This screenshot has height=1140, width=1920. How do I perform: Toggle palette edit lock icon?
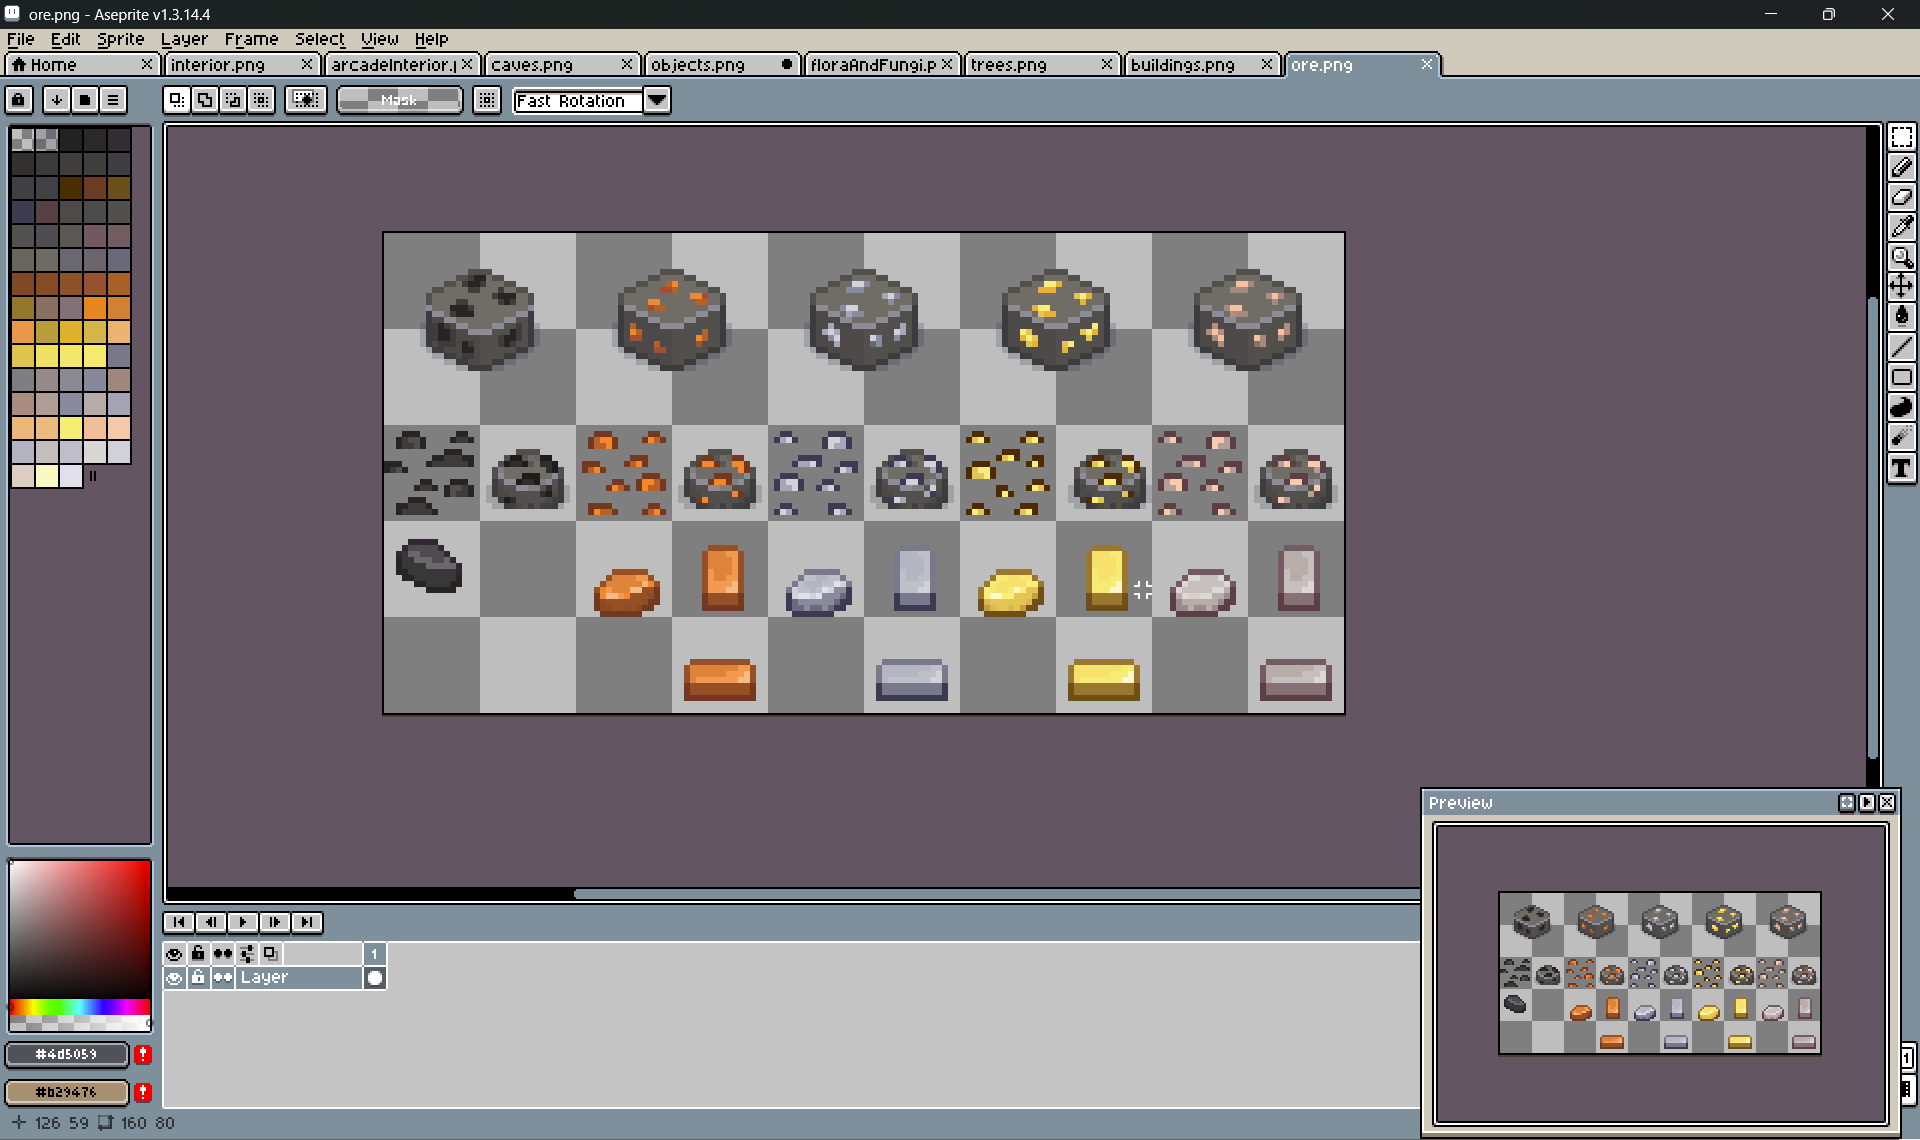click(19, 100)
